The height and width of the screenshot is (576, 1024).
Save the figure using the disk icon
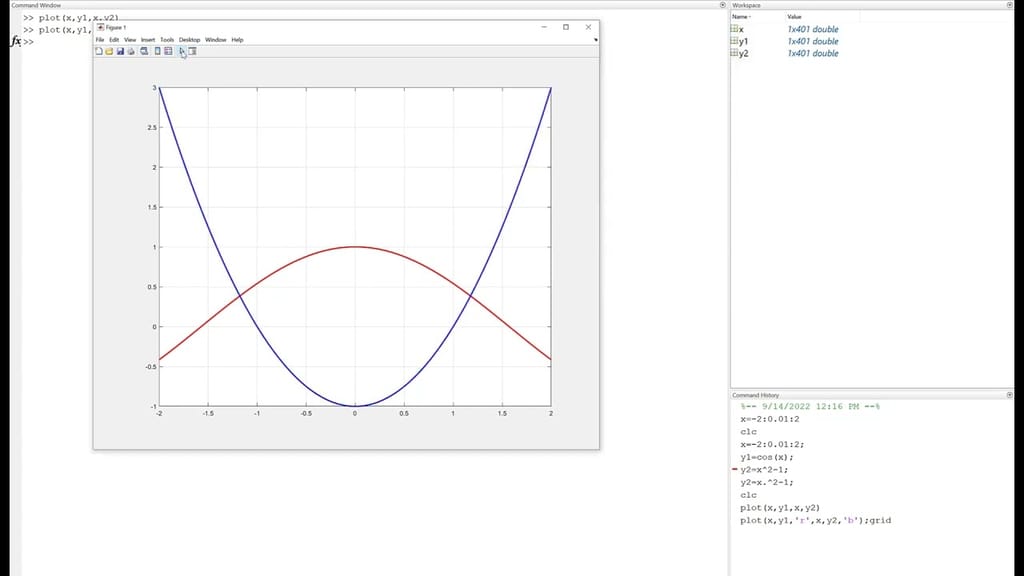coord(120,51)
